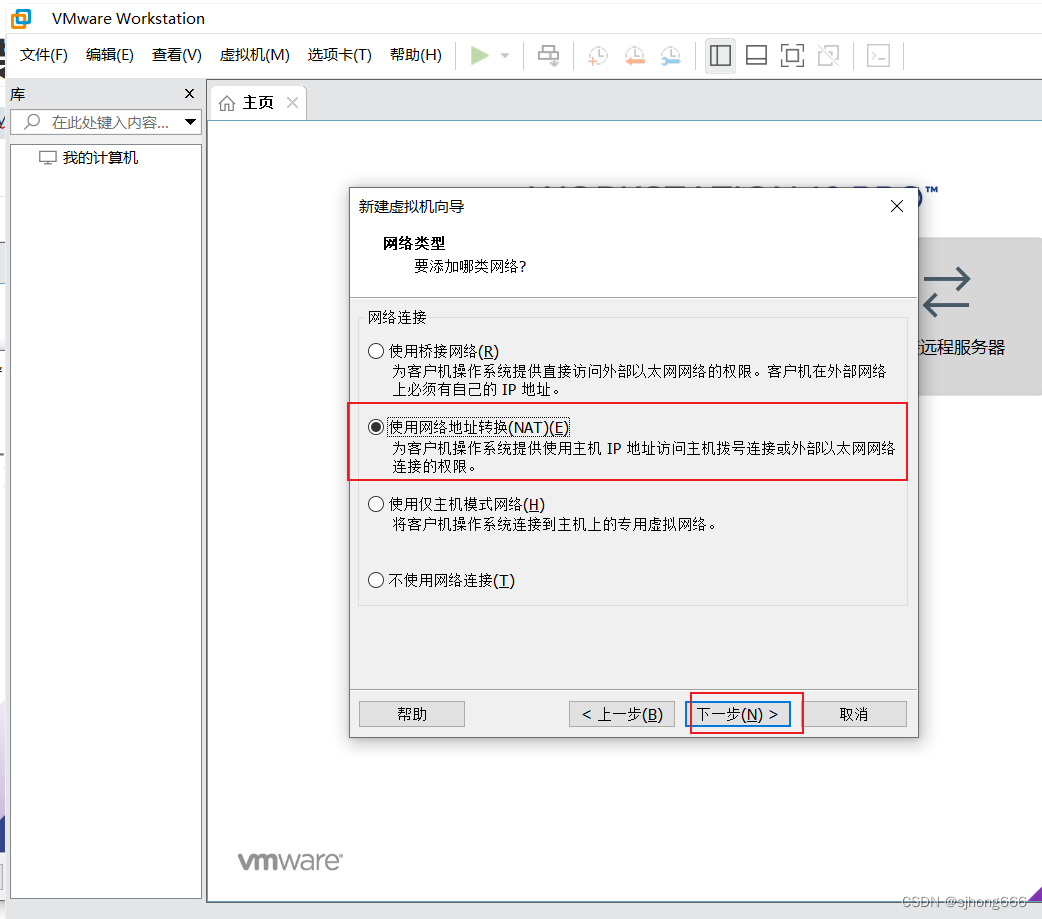Image resolution: width=1042 pixels, height=919 pixels.
Task: Click the search magnifier icon in library
Action: point(32,122)
